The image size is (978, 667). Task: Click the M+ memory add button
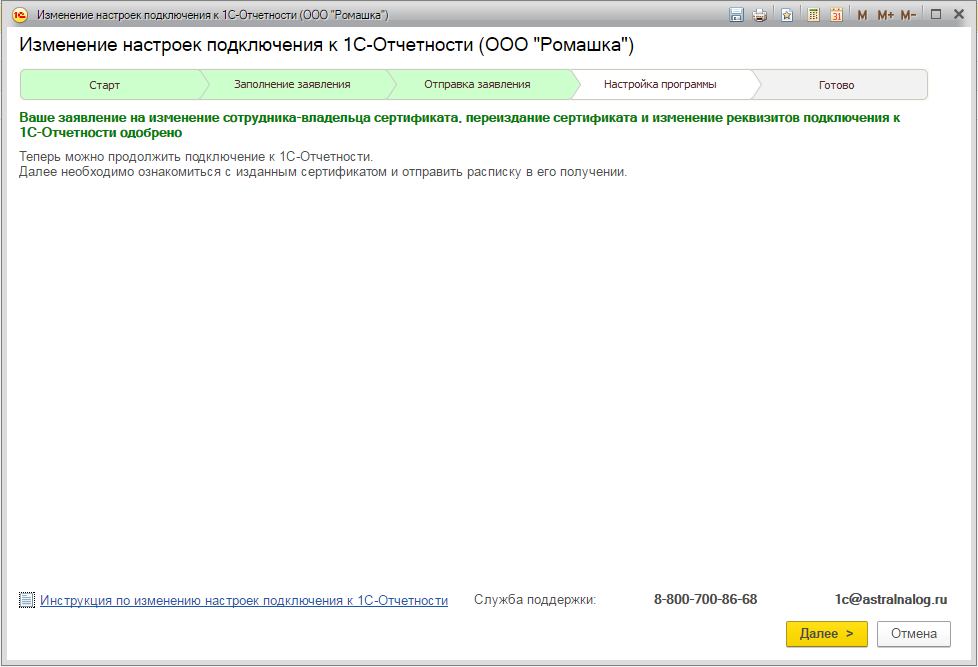[x=886, y=15]
